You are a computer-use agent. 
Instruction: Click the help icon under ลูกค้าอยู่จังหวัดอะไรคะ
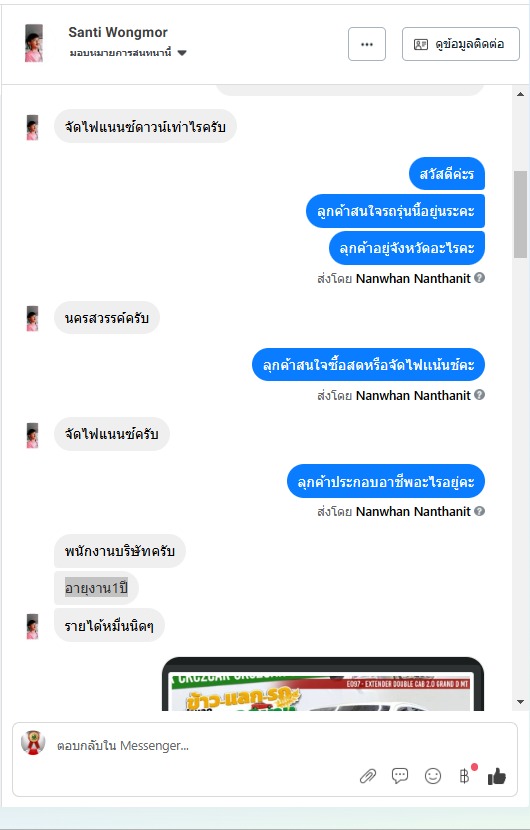(479, 277)
